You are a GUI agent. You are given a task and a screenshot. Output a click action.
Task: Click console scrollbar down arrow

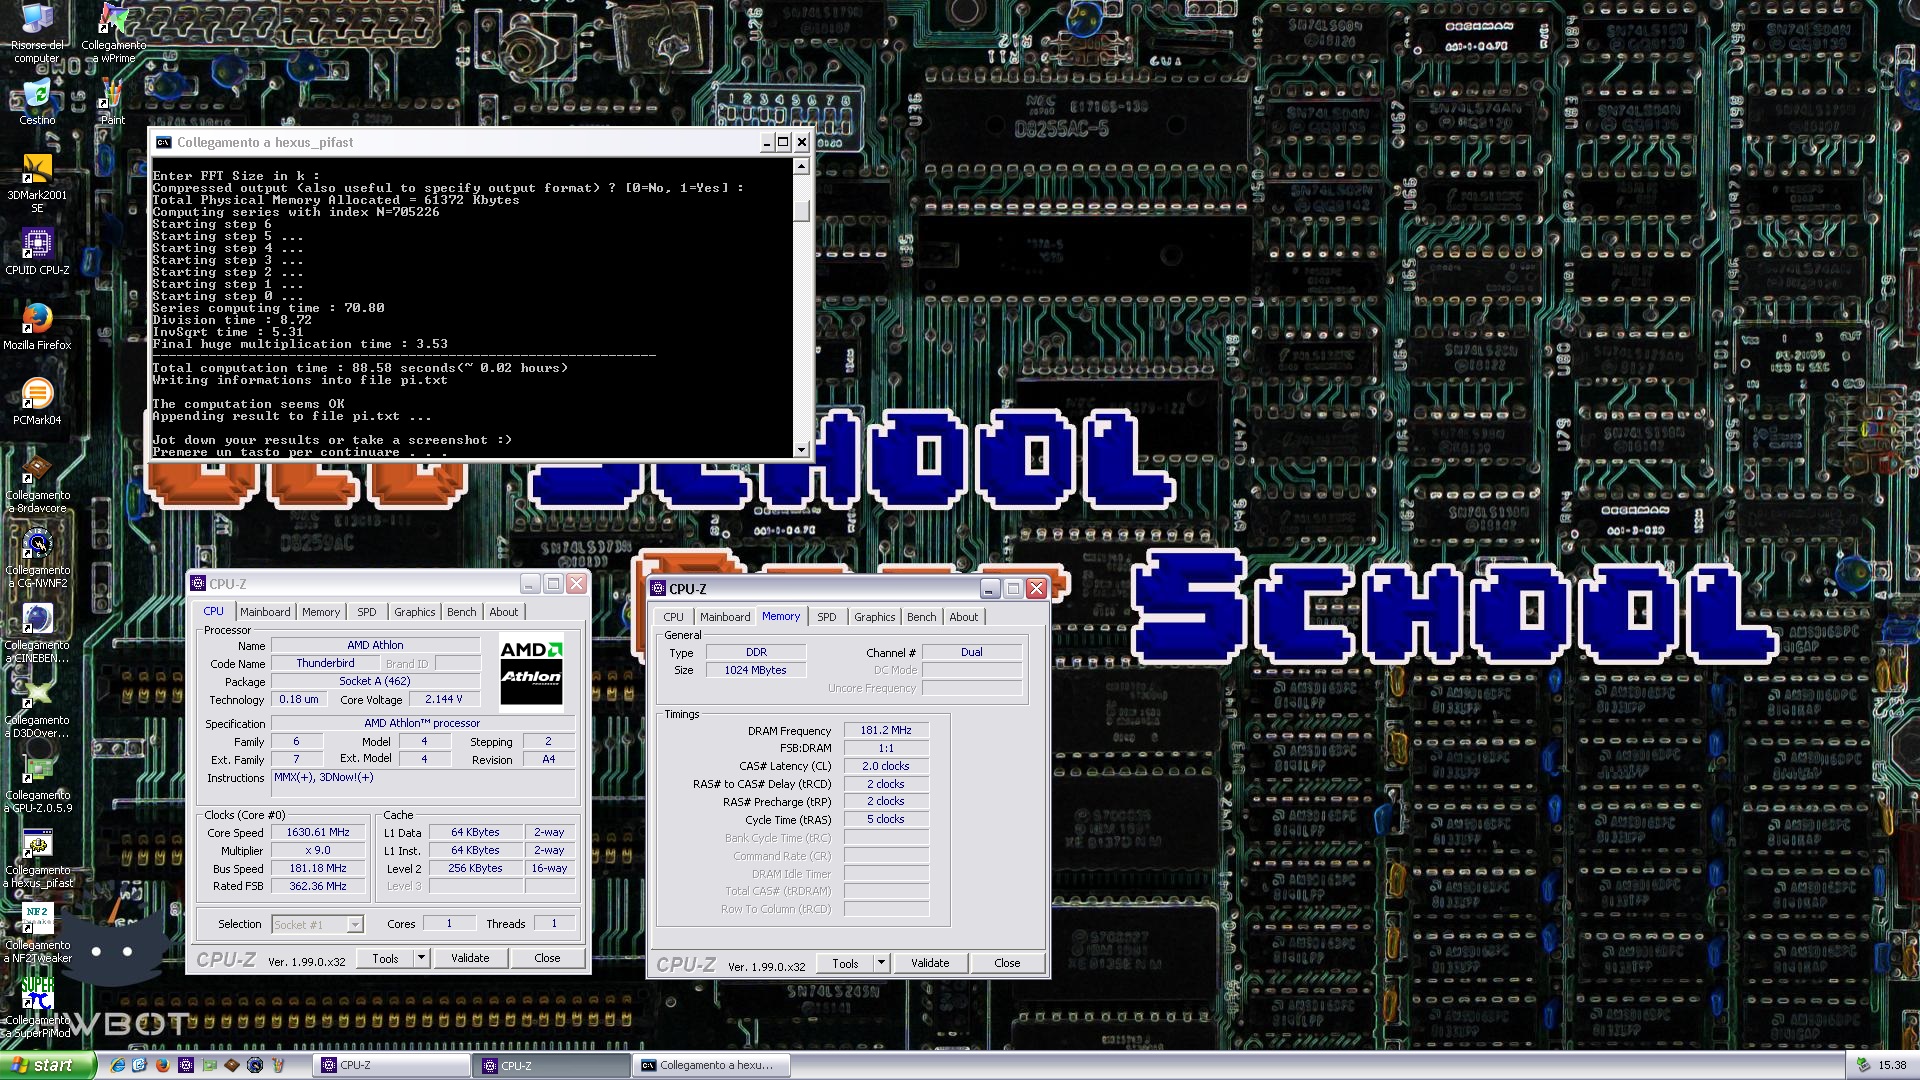[801, 450]
